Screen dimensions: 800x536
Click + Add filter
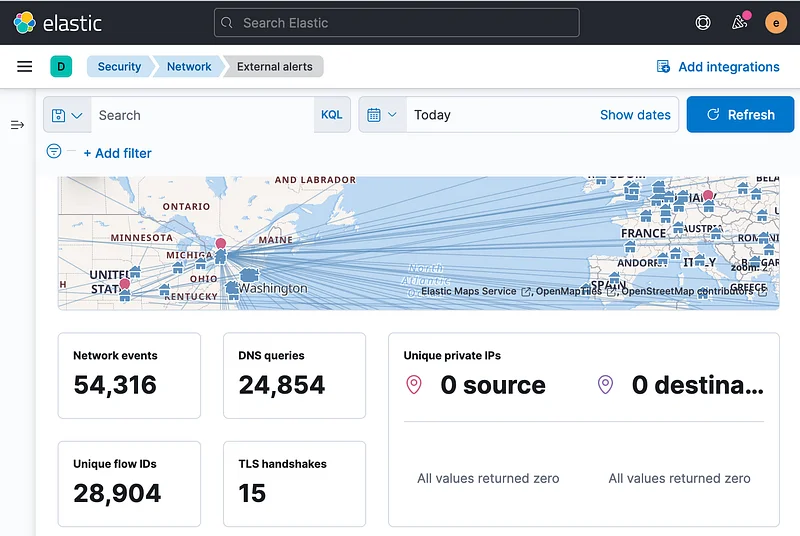tap(117, 153)
